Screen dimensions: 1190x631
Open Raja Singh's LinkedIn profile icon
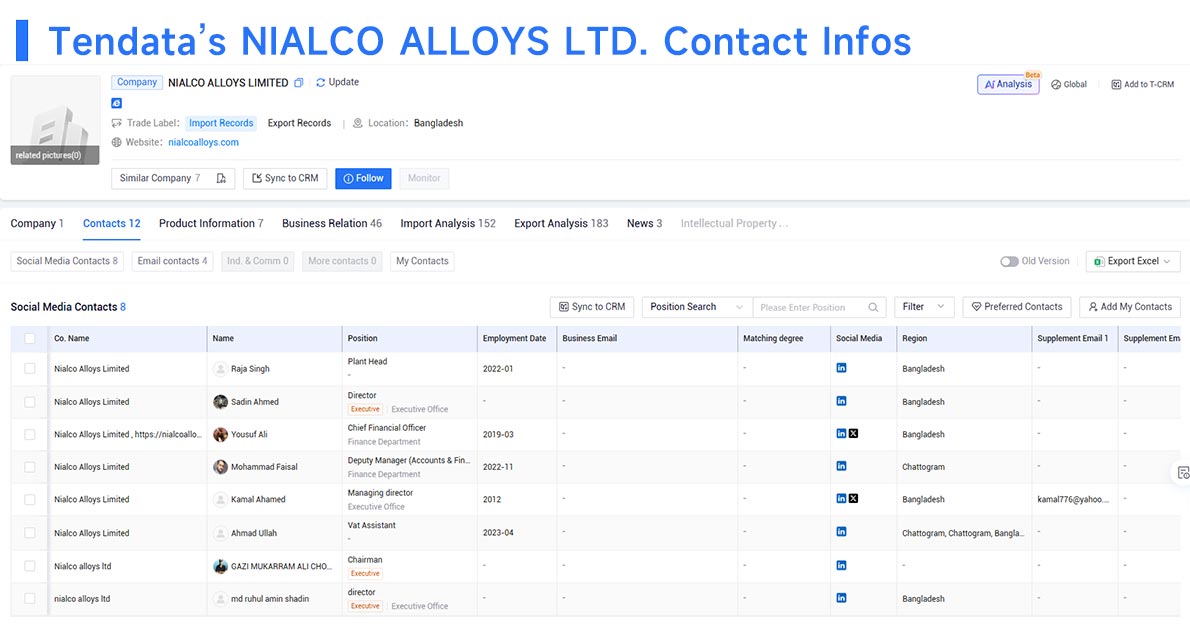point(841,368)
